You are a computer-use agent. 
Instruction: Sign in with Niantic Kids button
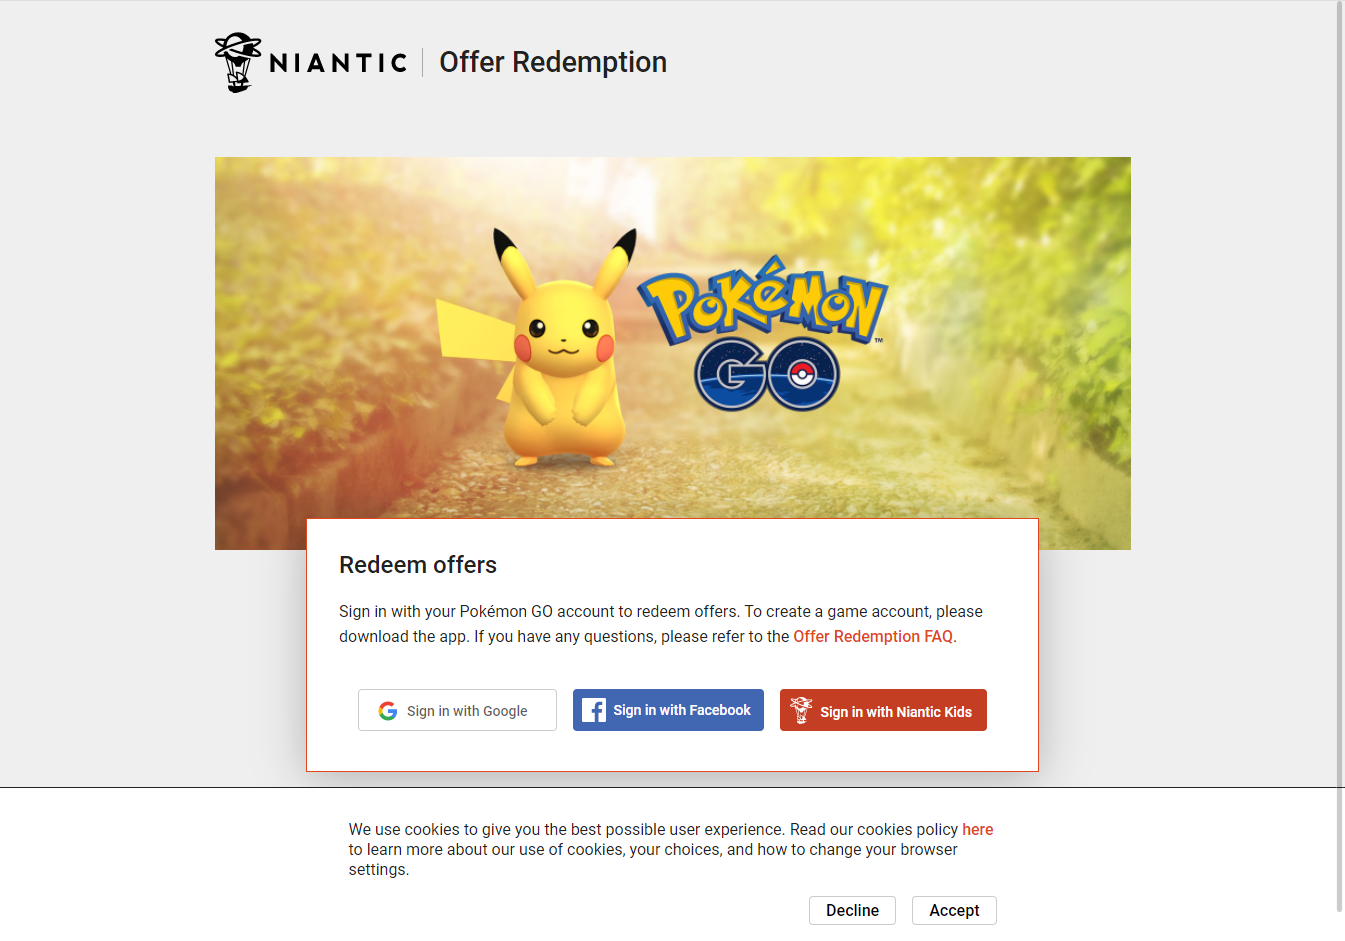[x=883, y=710]
